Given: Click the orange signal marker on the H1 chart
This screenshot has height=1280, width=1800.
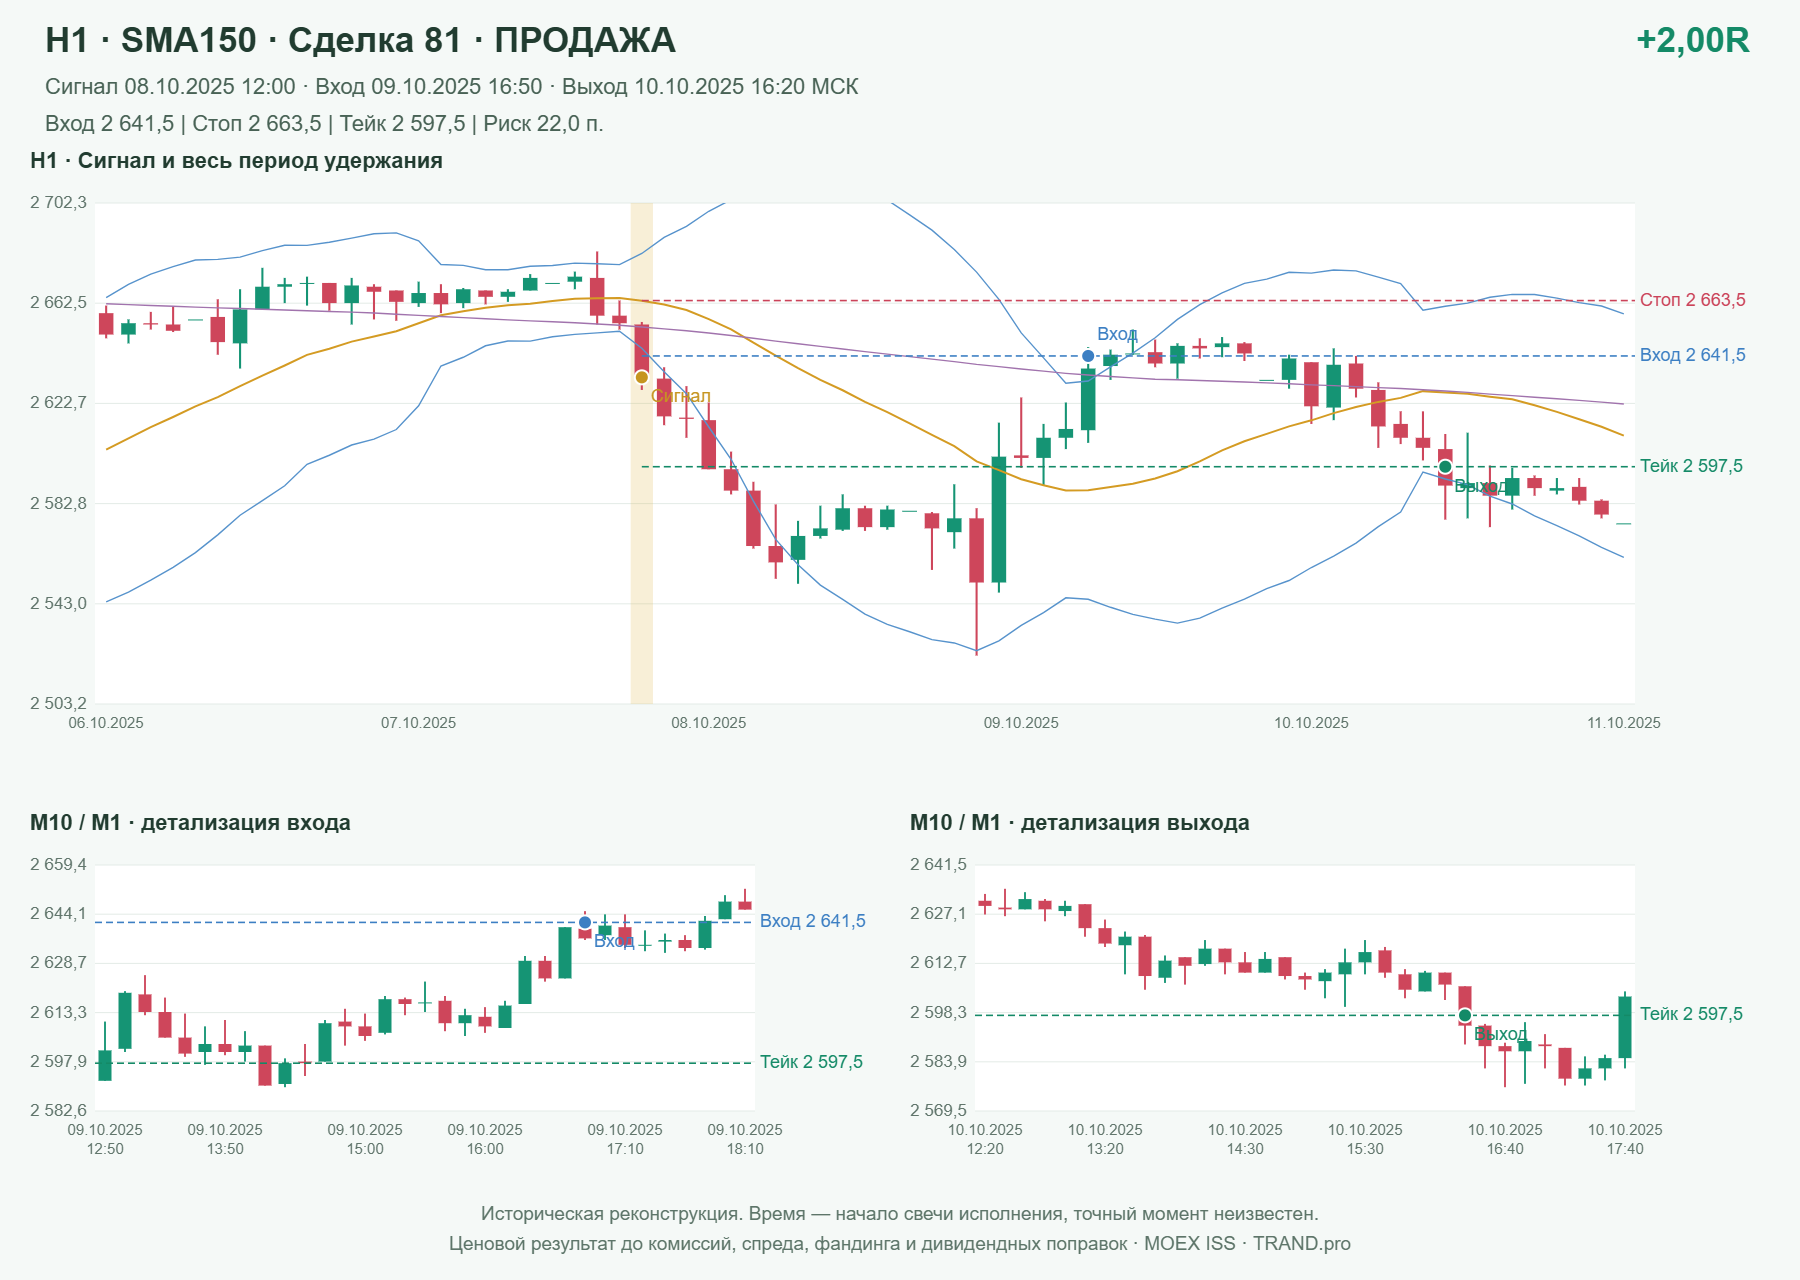Looking at the screenshot, I should [x=642, y=377].
